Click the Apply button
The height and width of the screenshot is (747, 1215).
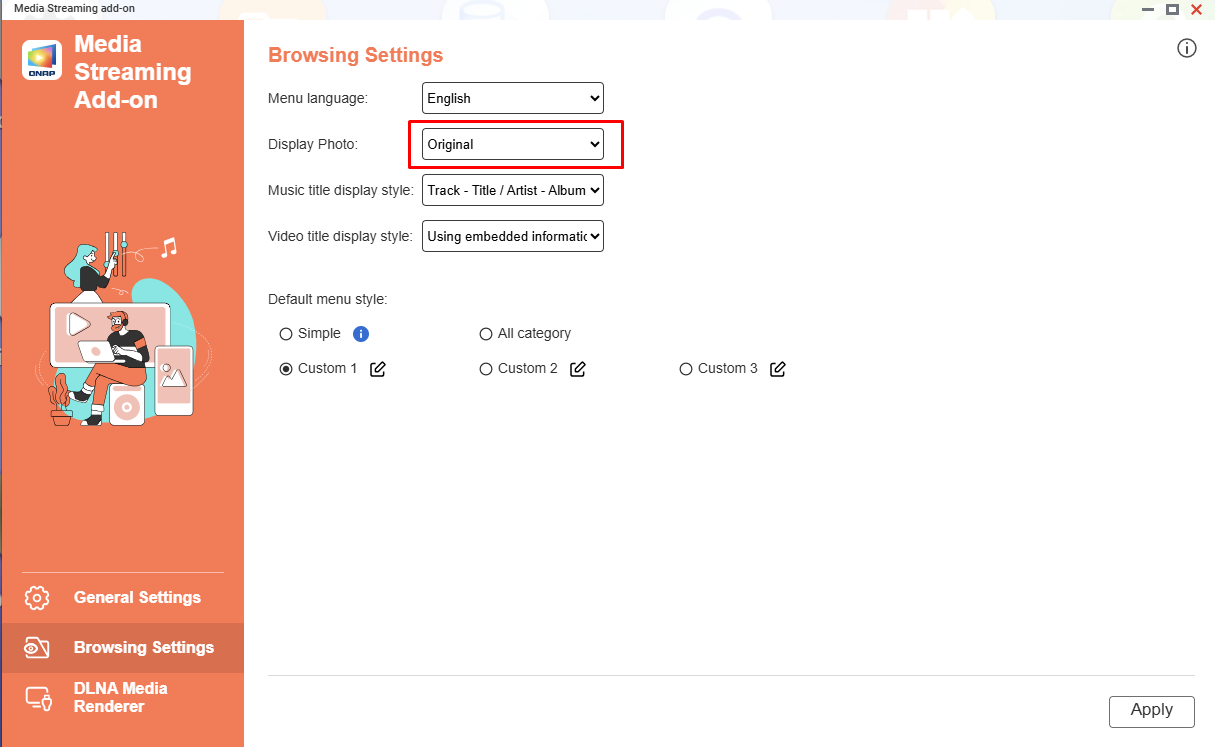[x=1152, y=711]
